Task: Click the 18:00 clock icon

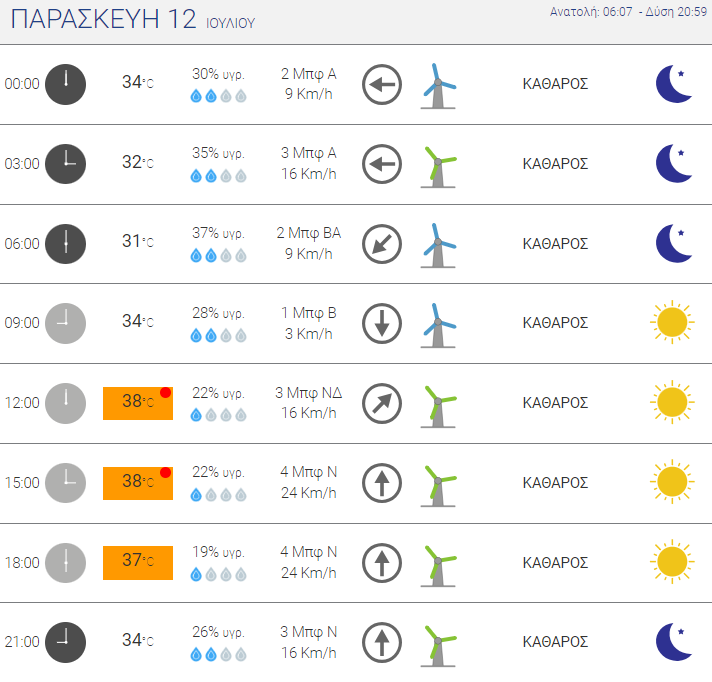Action: [x=65, y=563]
